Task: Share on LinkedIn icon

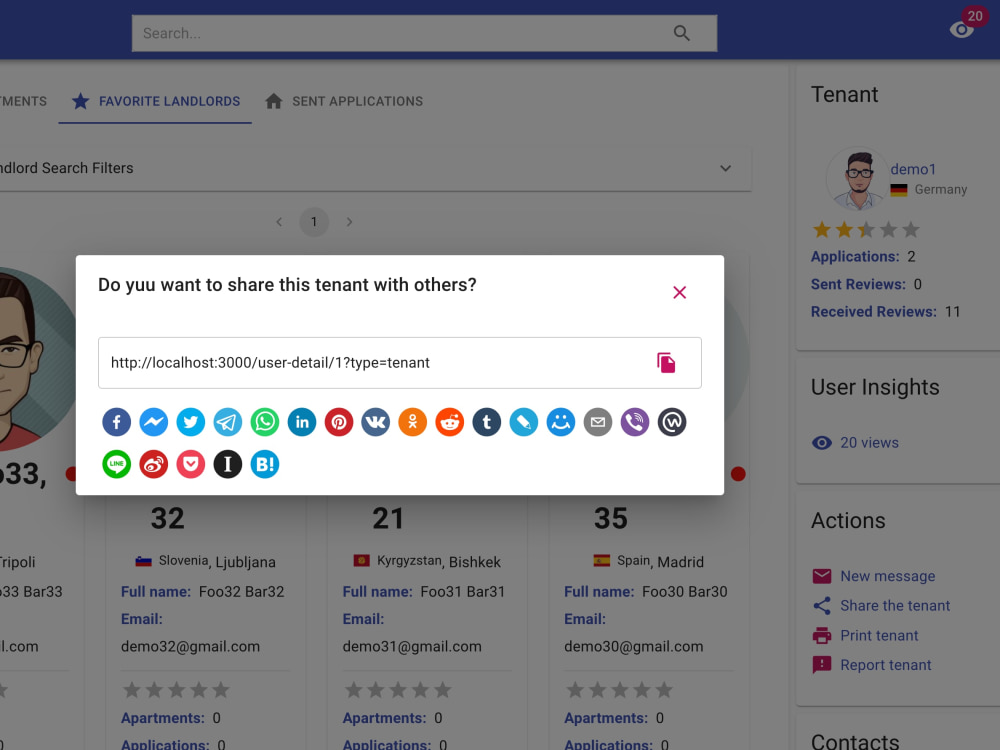Action: click(x=302, y=422)
